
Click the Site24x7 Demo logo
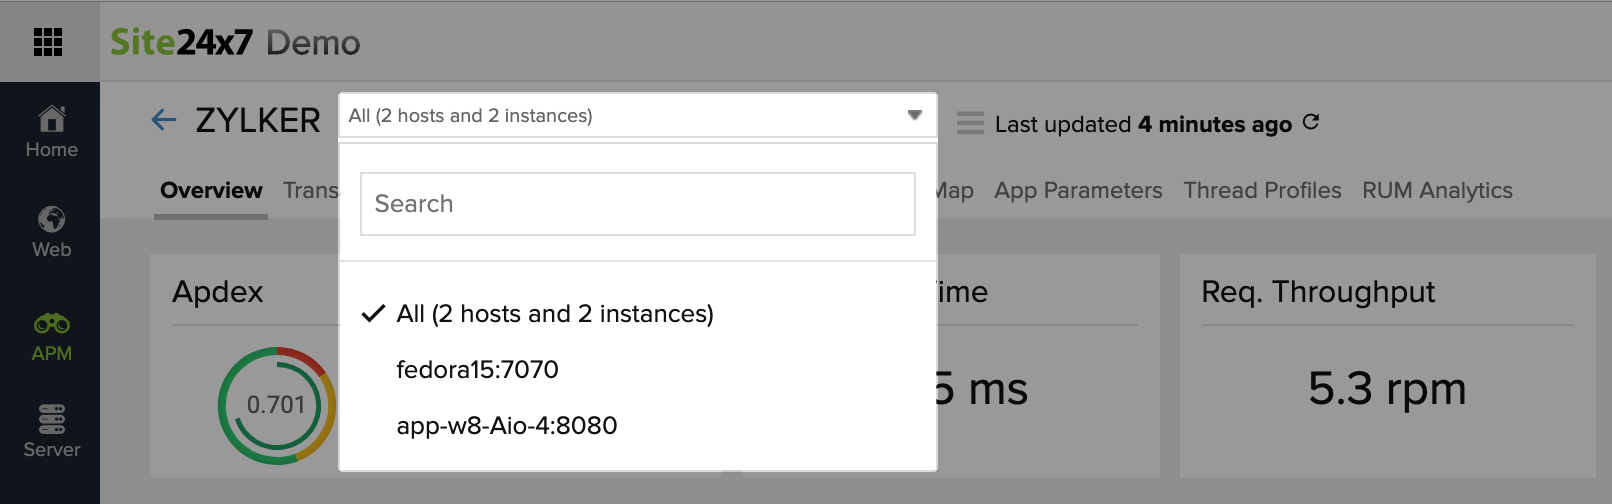235,42
